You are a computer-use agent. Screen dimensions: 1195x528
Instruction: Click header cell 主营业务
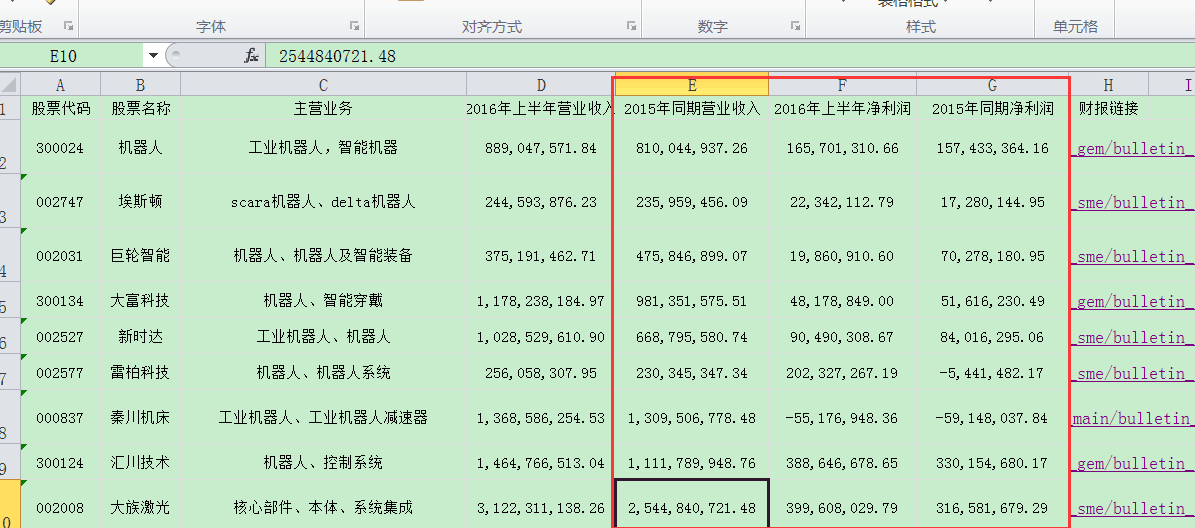[323, 108]
